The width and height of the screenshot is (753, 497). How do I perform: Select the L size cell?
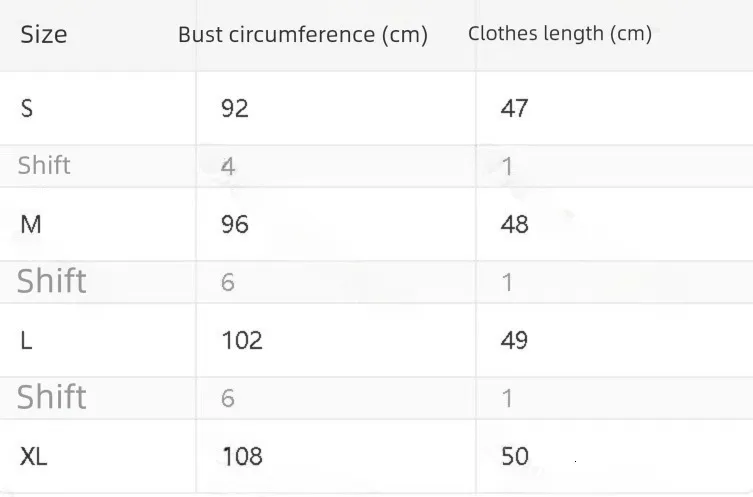point(27,340)
